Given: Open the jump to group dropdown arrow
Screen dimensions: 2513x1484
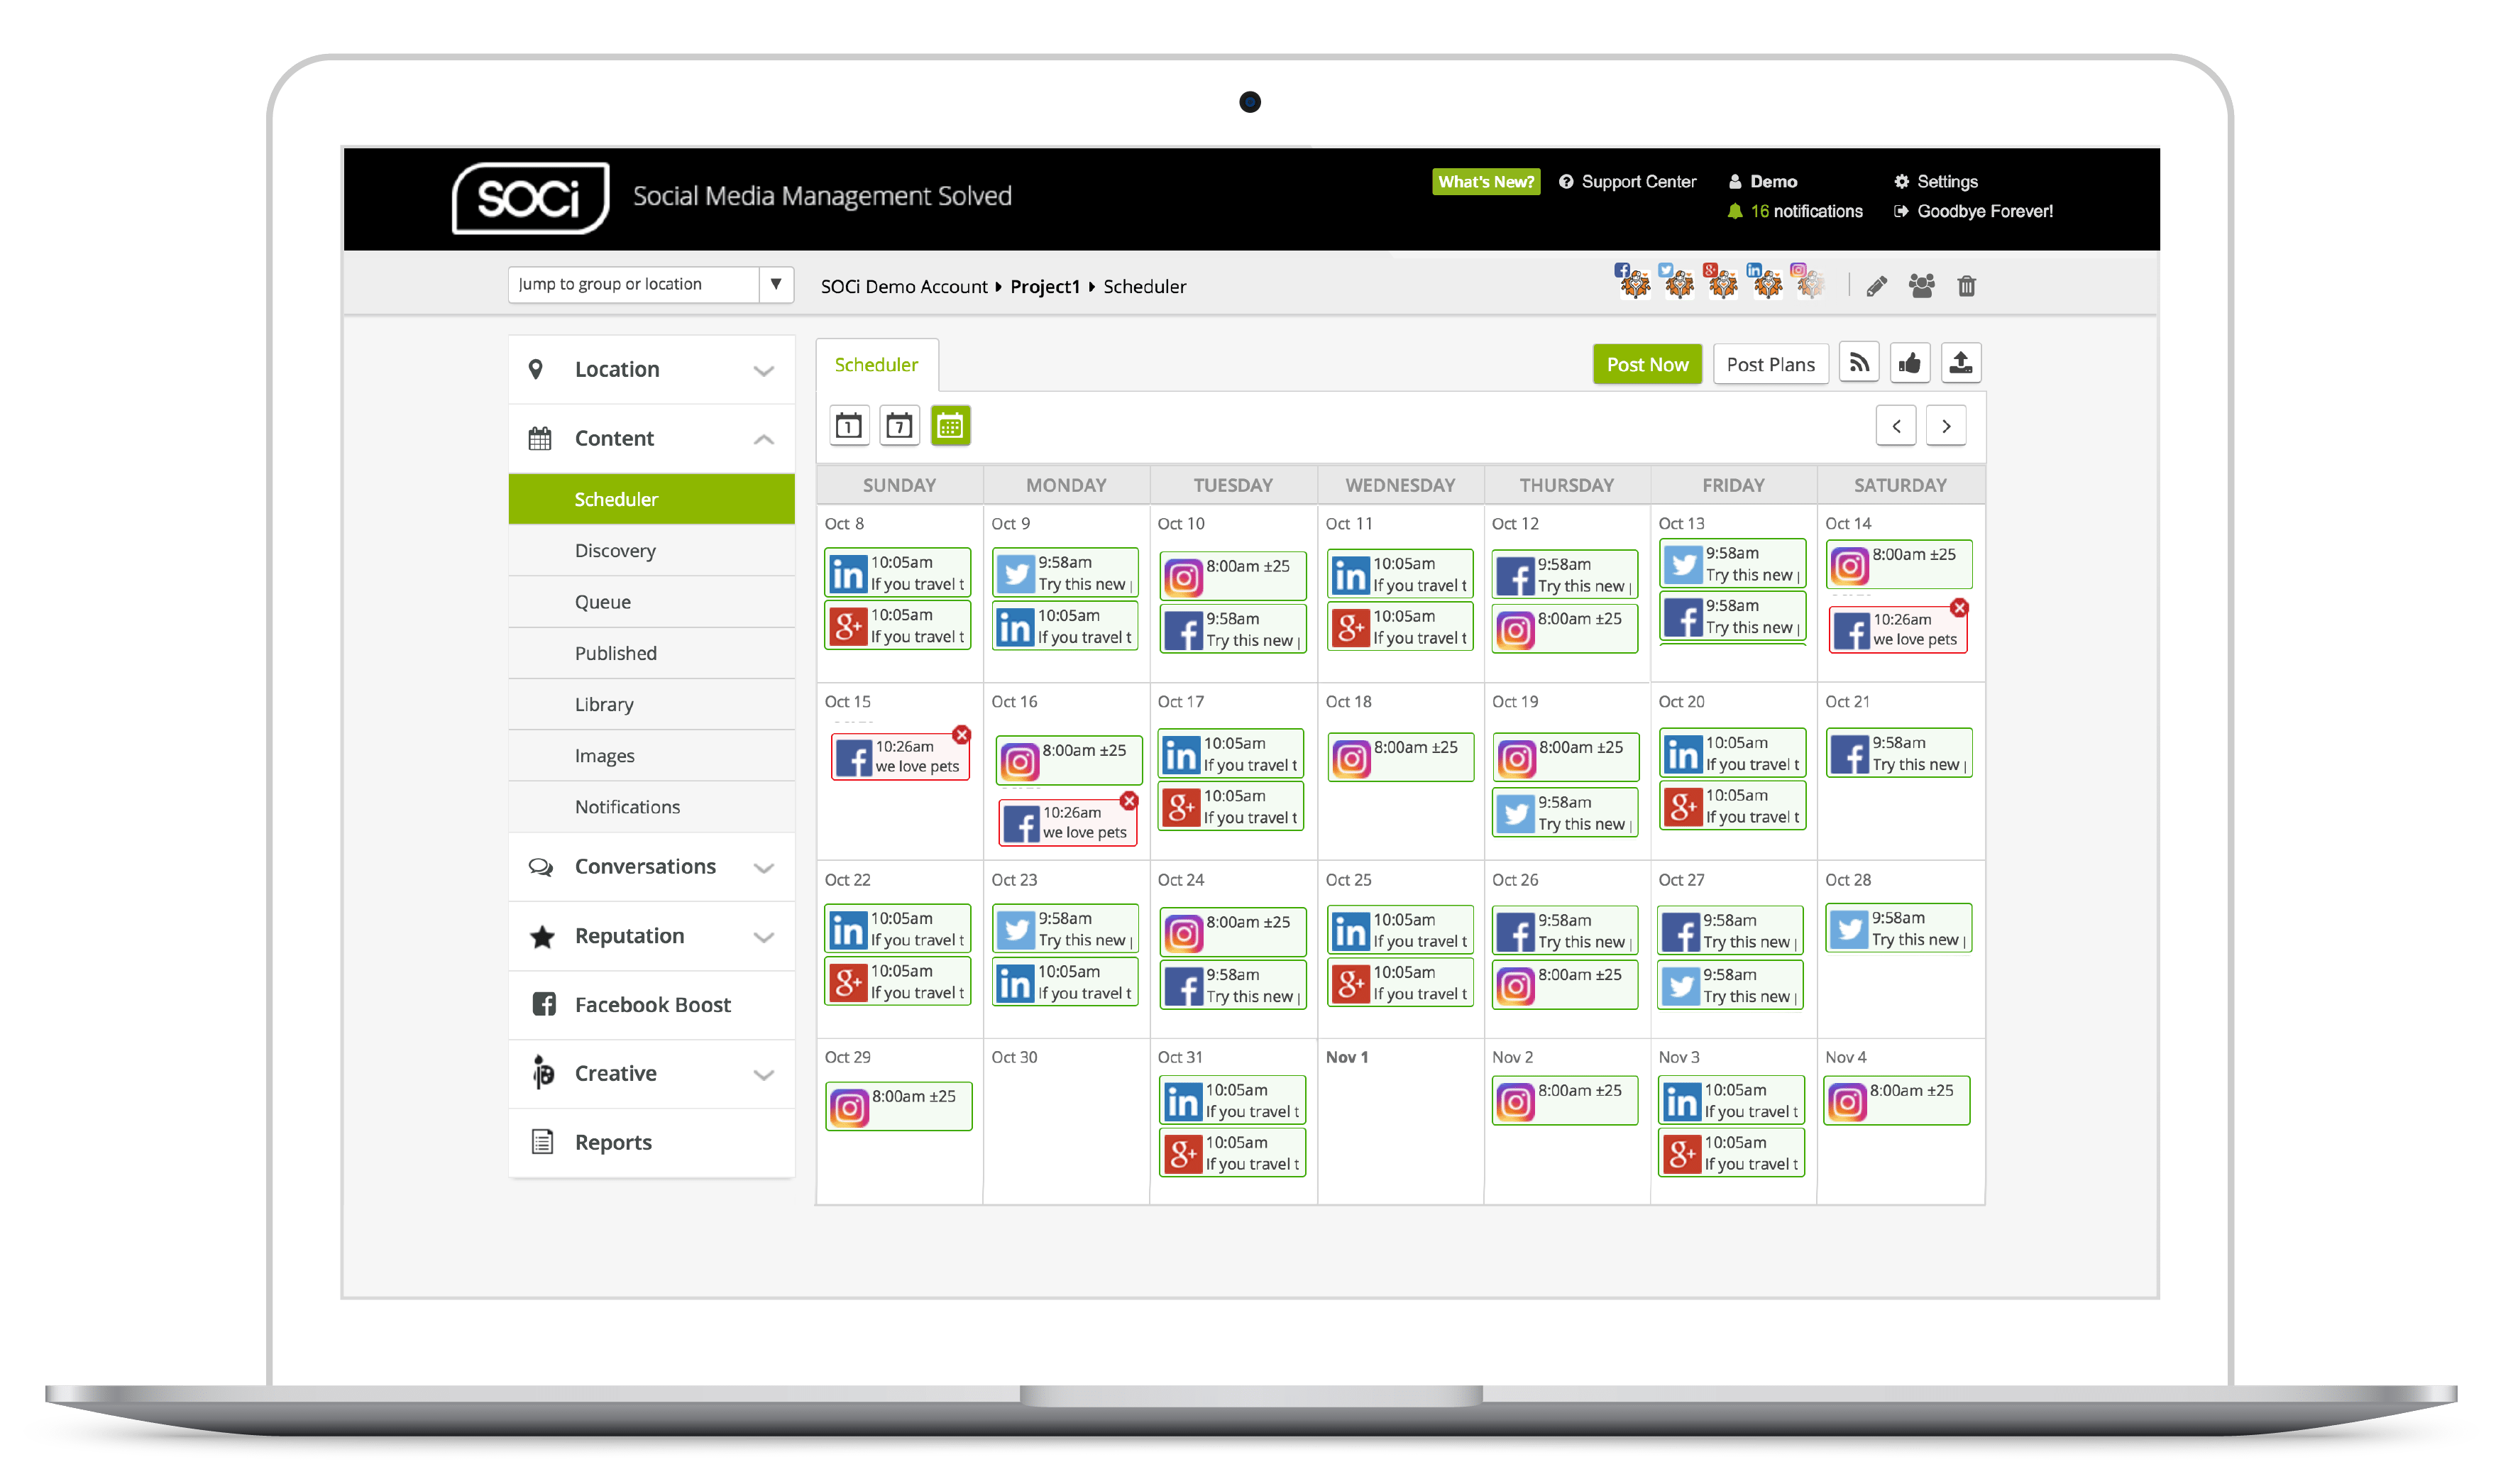Looking at the screenshot, I should coord(775,285).
